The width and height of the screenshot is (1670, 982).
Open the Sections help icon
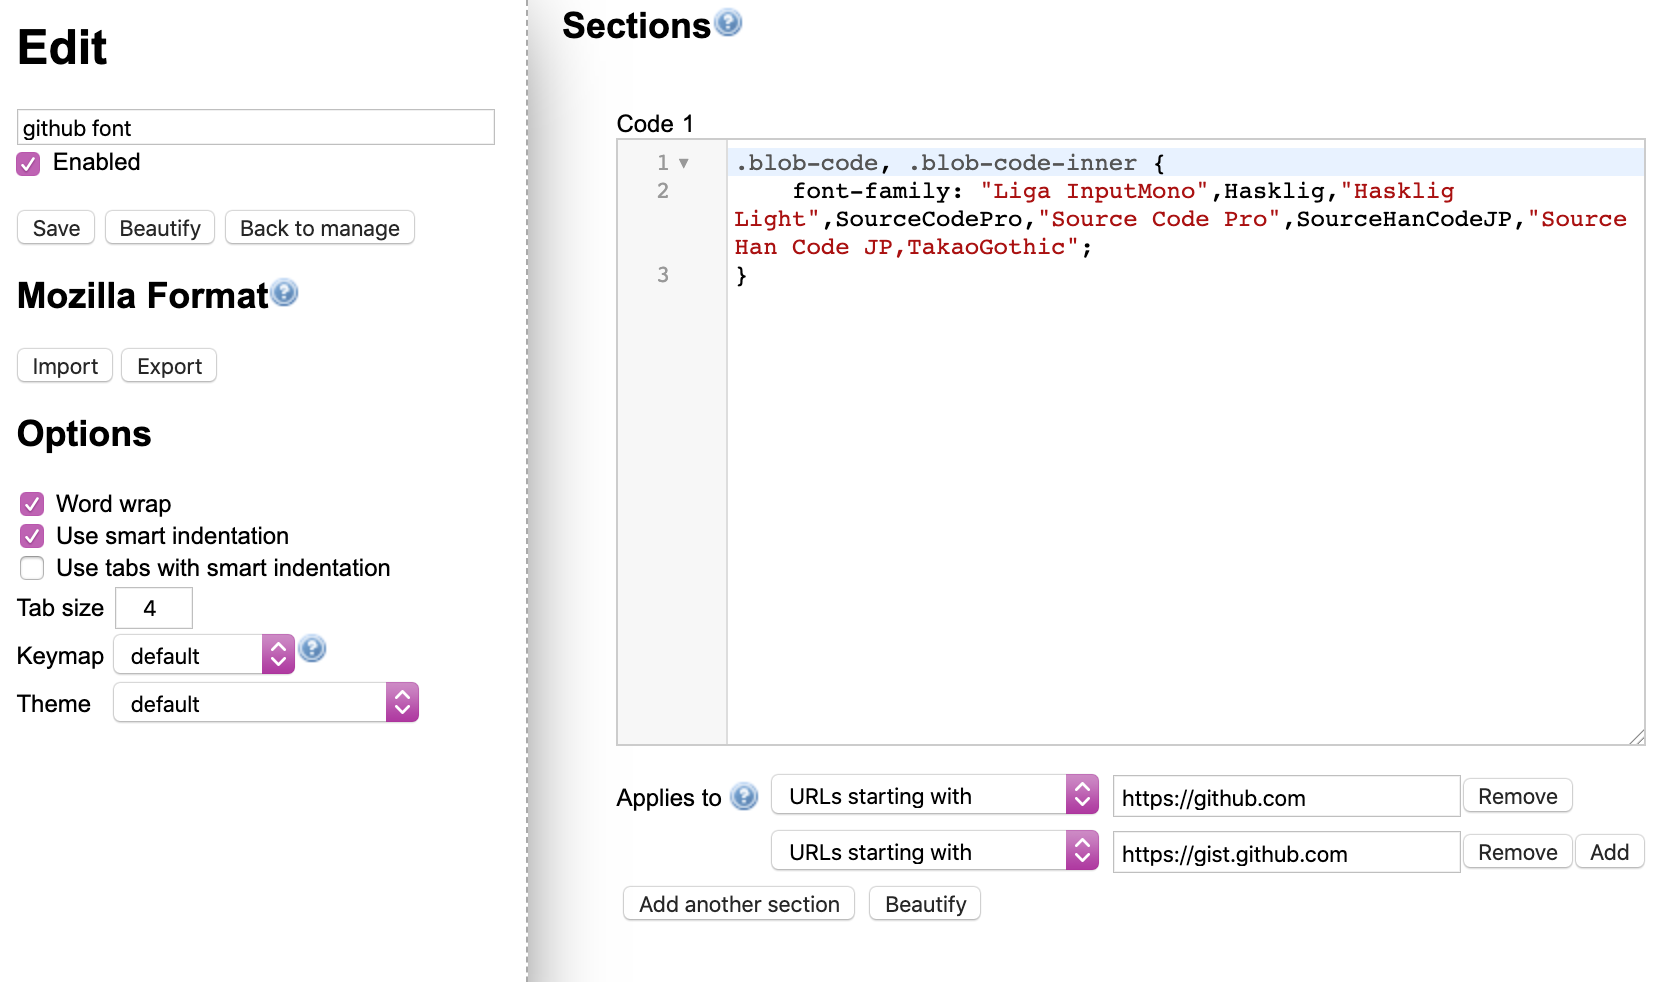729,22
